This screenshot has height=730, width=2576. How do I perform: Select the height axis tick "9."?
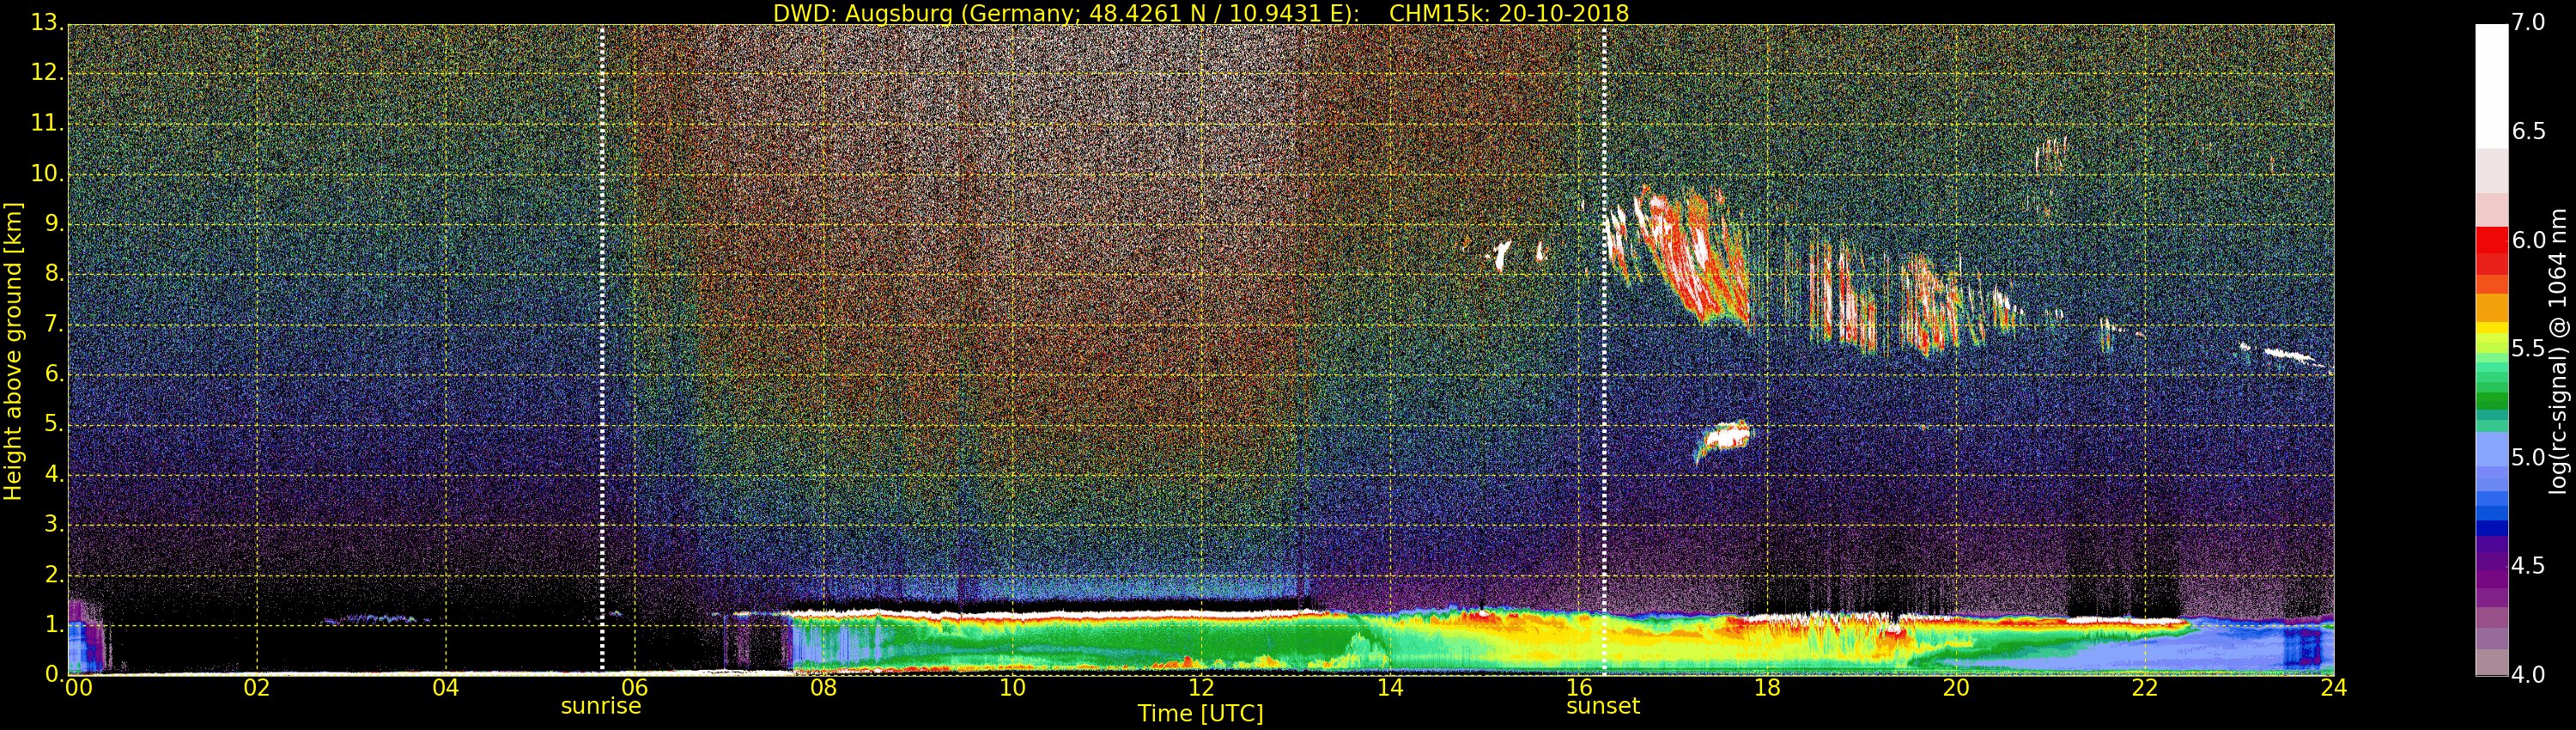click(54, 224)
